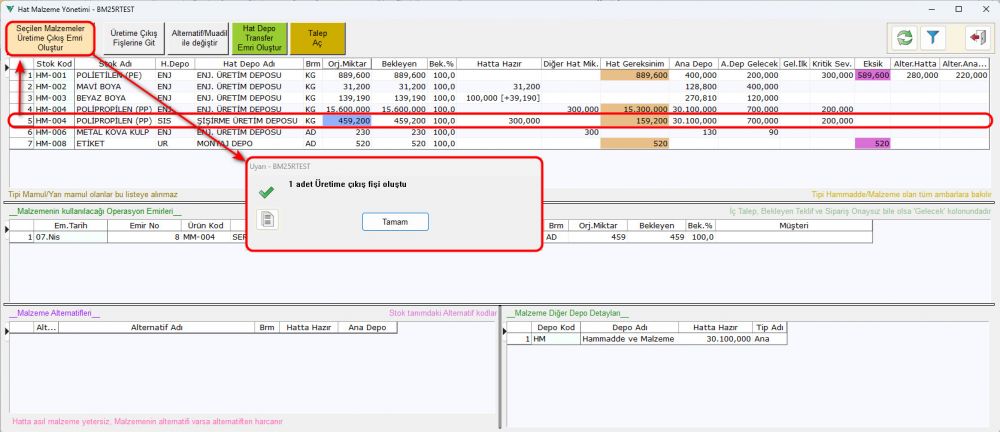
Task: Click the Hat Gereksinim column header
Action: pos(636,64)
